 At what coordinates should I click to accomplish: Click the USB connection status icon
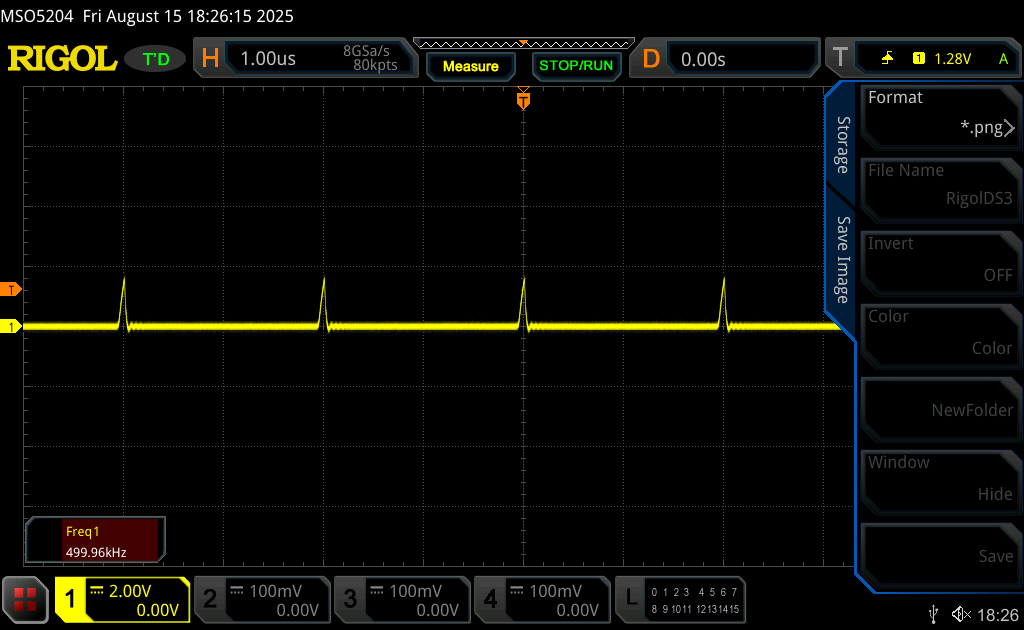pyautogui.click(x=933, y=613)
